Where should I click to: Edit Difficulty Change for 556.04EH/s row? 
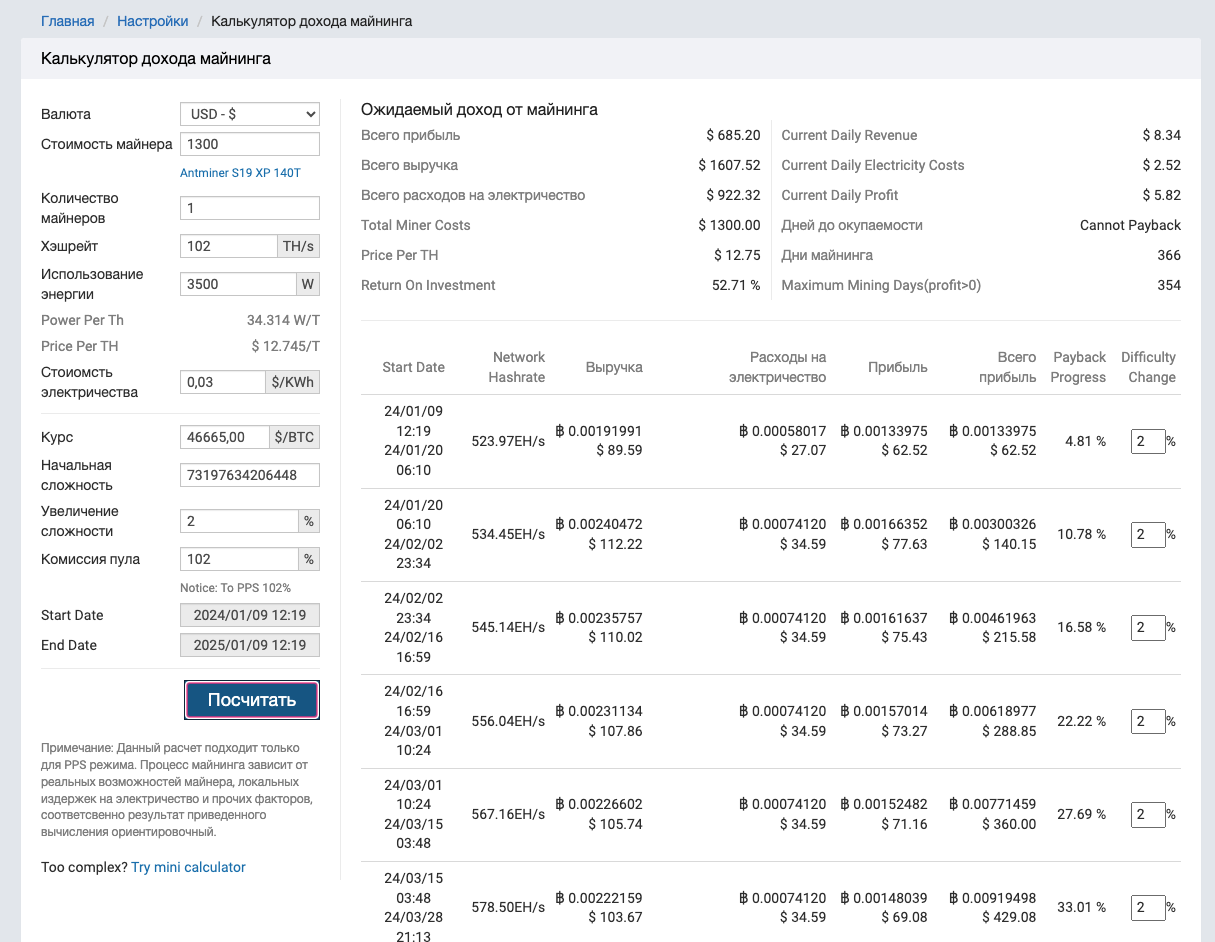point(1147,721)
